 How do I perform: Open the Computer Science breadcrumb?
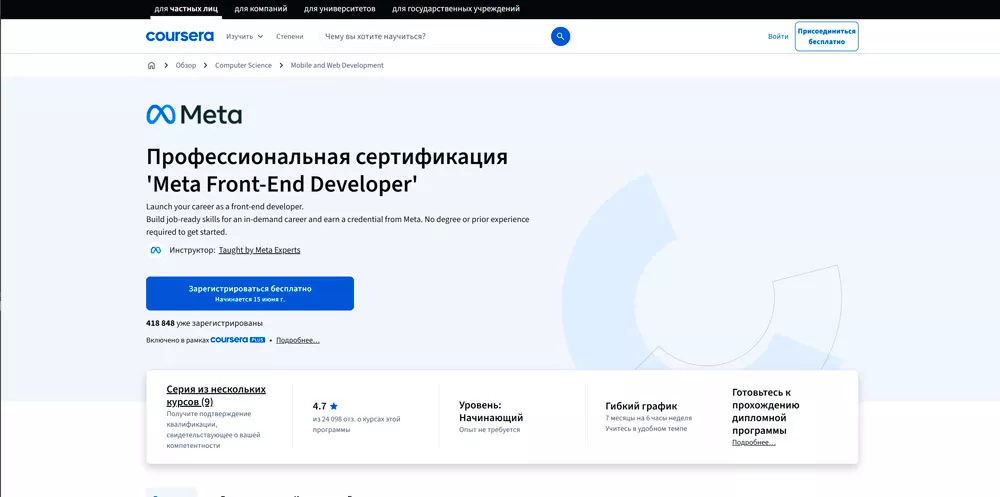click(243, 65)
